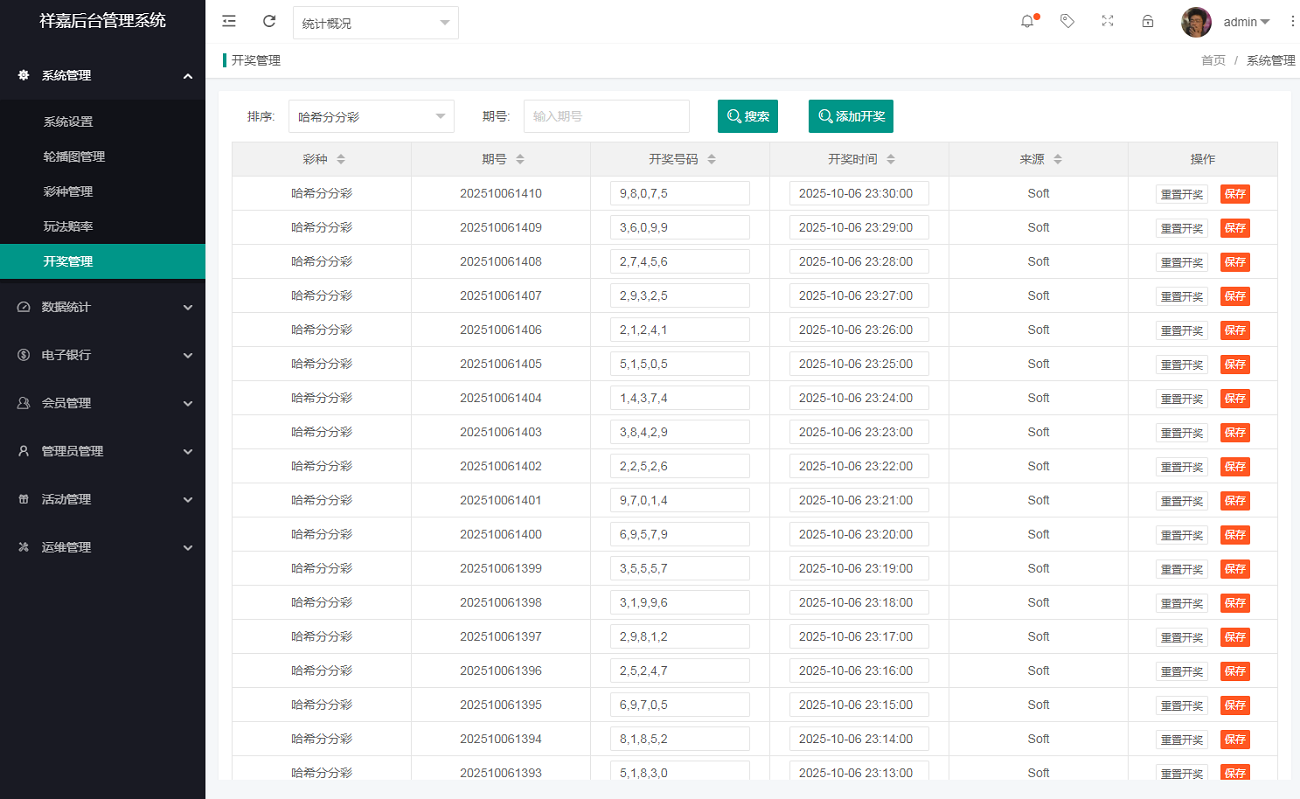The width and height of the screenshot is (1300, 799).
Task: Click the 输入期号 input field
Action: point(606,116)
